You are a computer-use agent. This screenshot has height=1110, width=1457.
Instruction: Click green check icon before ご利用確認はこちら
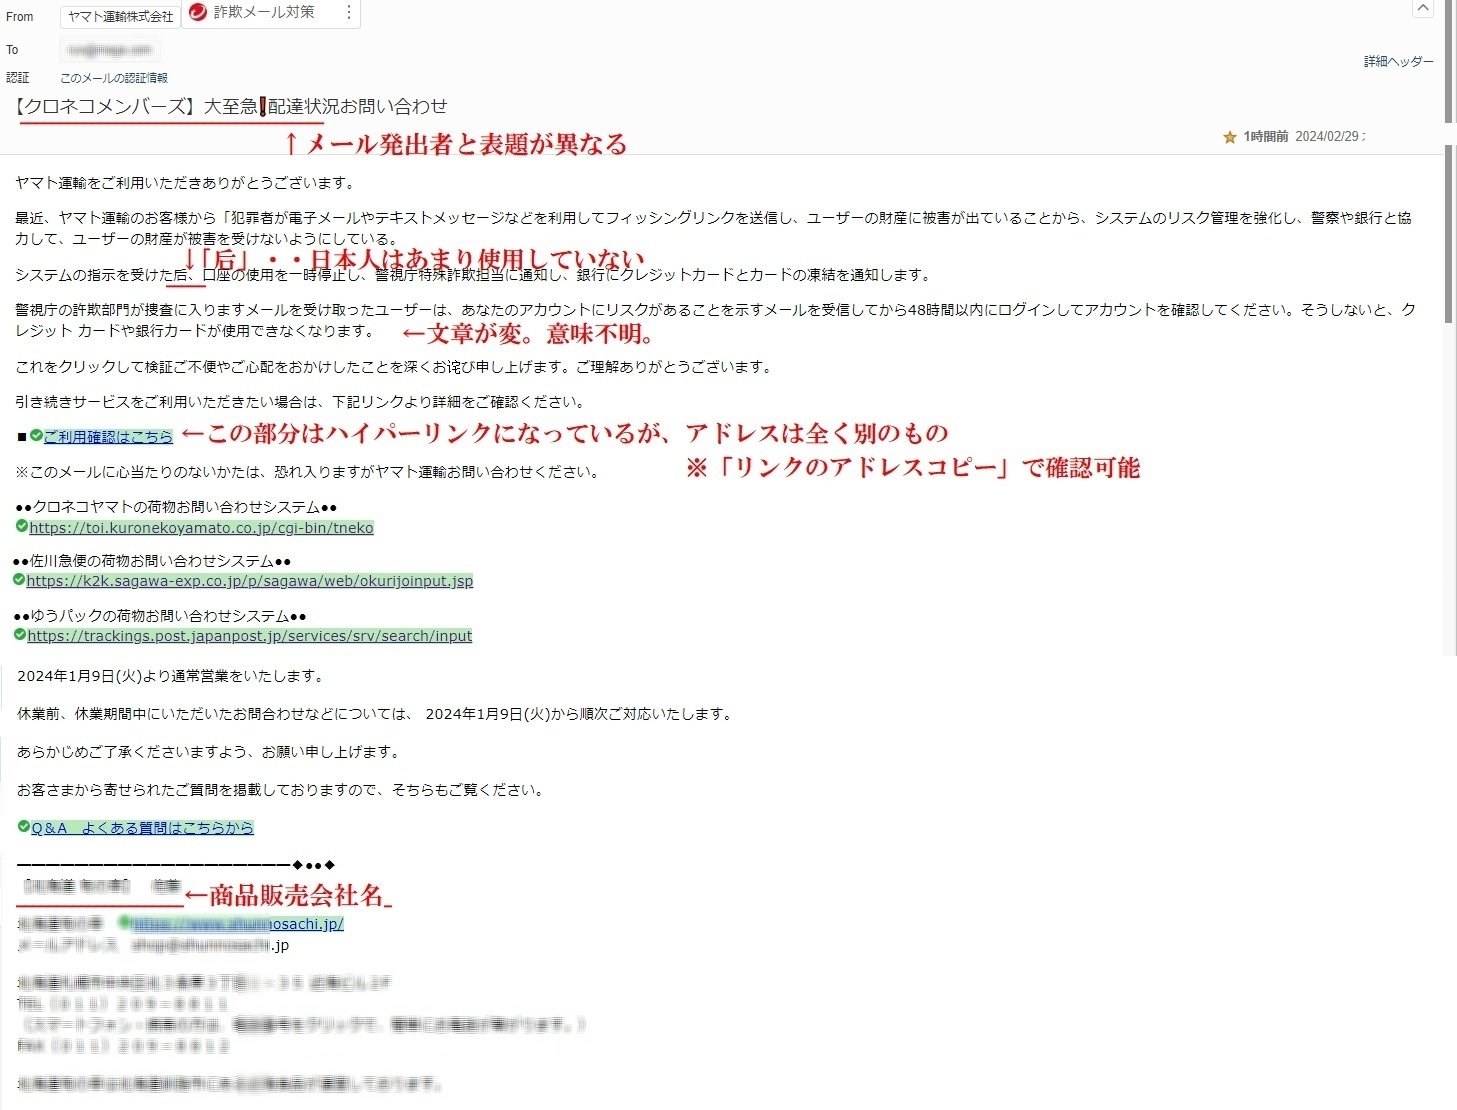pos(36,436)
